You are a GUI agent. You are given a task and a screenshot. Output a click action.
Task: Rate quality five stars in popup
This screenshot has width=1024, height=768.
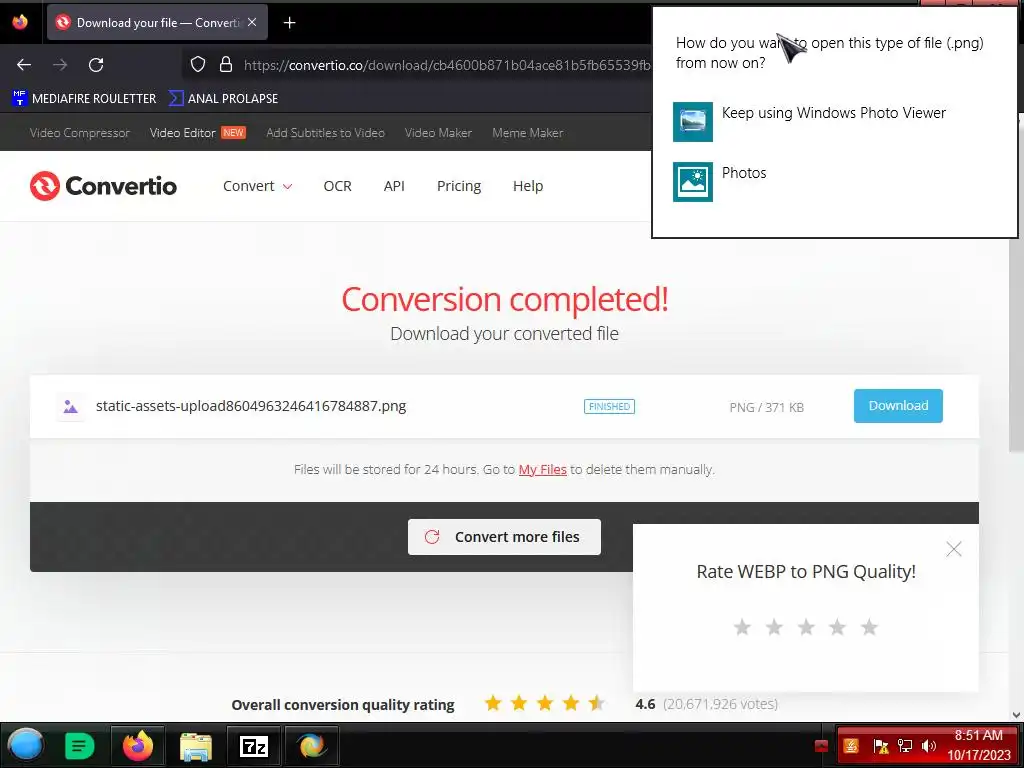click(869, 628)
